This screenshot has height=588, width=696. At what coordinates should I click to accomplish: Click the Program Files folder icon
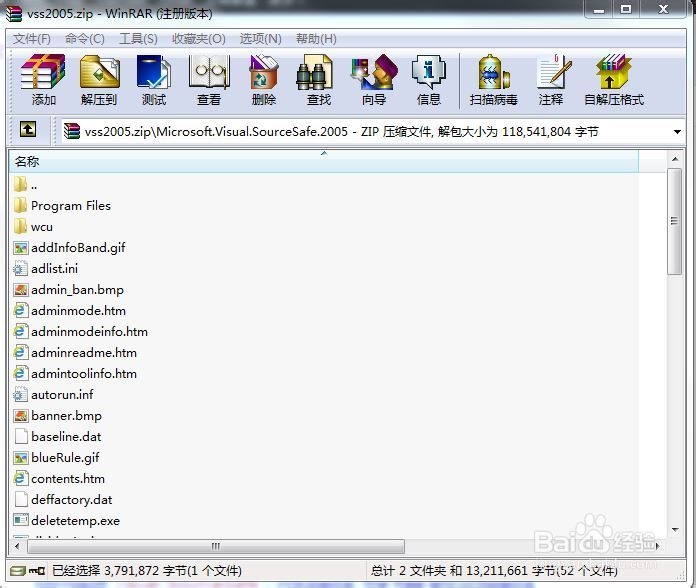20,205
